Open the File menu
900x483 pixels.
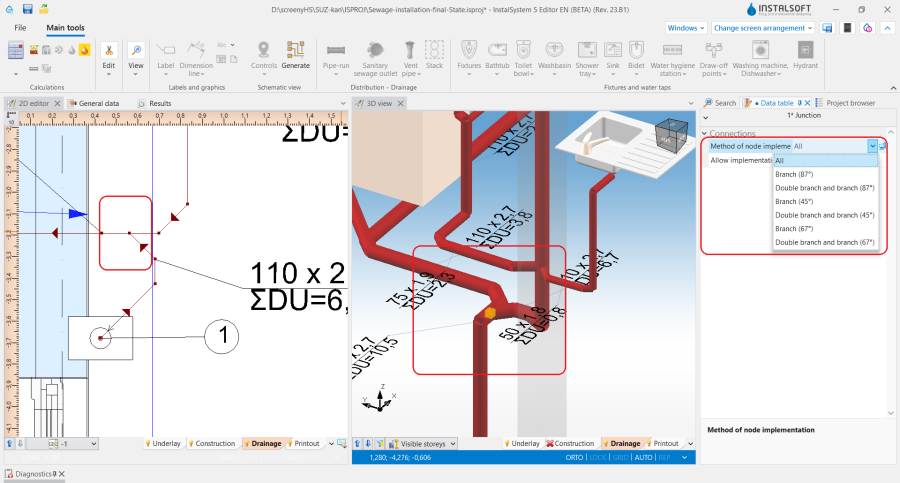[20, 28]
